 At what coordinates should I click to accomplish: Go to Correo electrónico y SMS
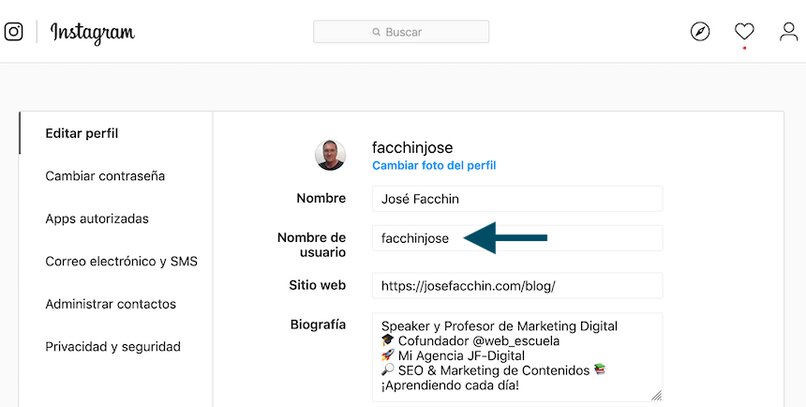coord(121,262)
